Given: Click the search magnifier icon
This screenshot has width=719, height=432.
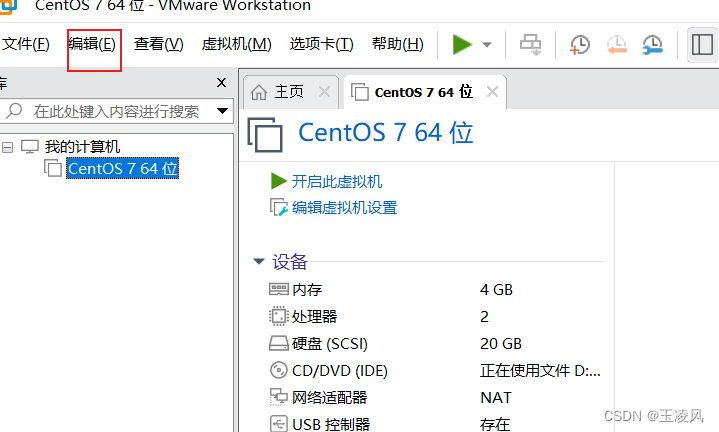Looking at the screenshot, I should click(15, 111).
